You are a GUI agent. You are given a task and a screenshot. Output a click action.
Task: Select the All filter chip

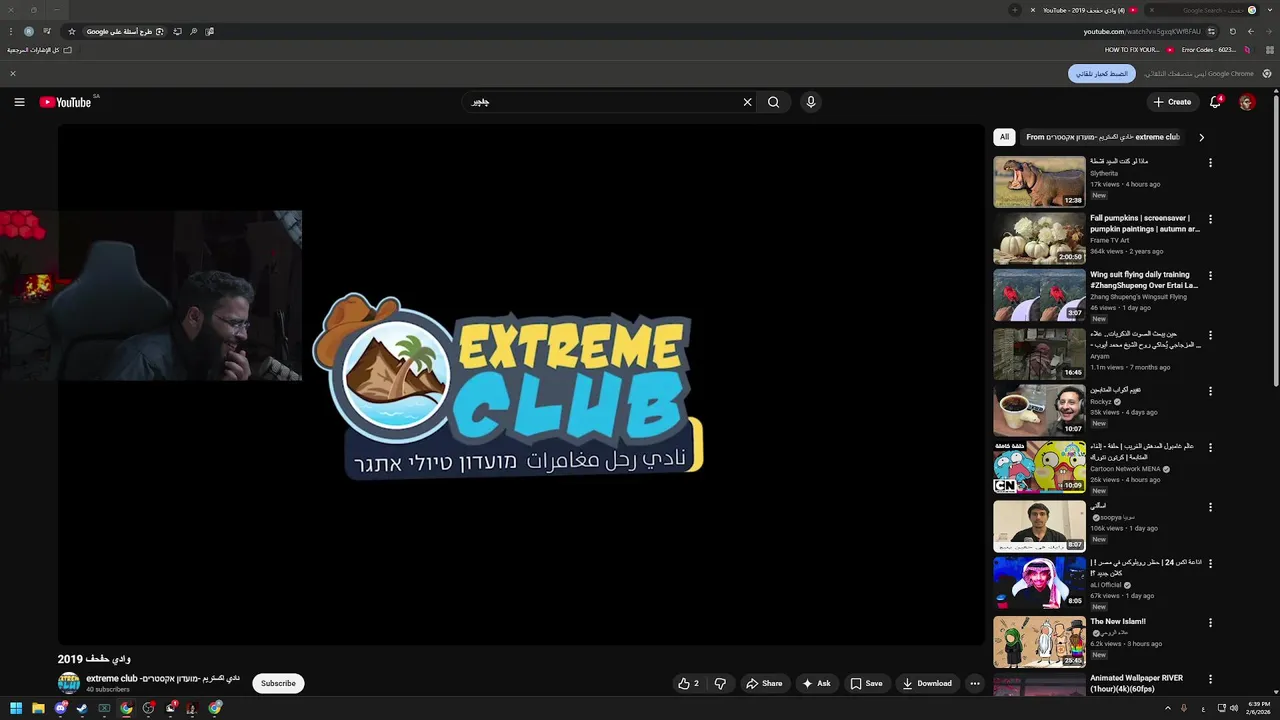[x=1004, y=137]
